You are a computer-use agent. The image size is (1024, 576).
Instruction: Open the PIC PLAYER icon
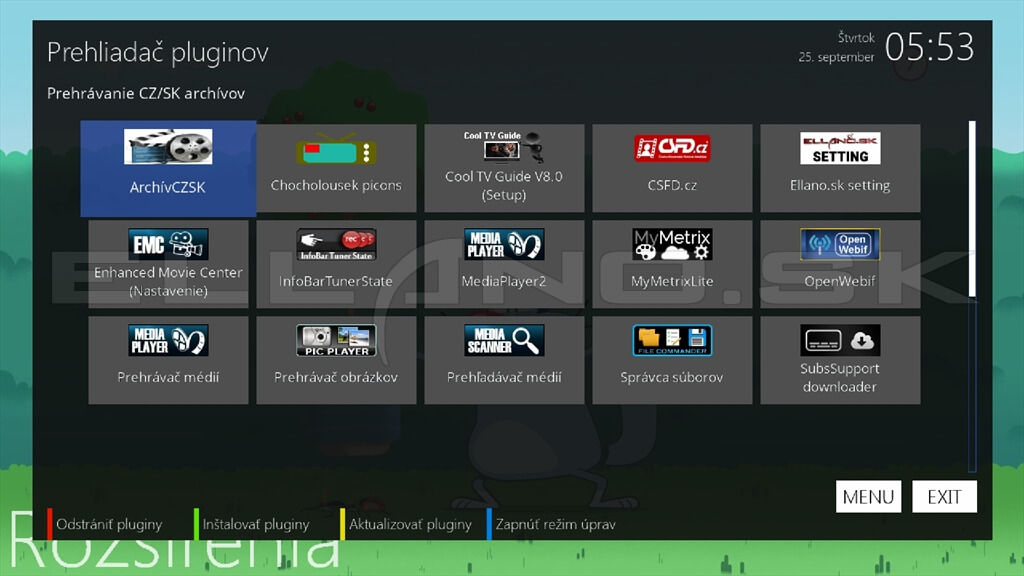coord(336,340)
